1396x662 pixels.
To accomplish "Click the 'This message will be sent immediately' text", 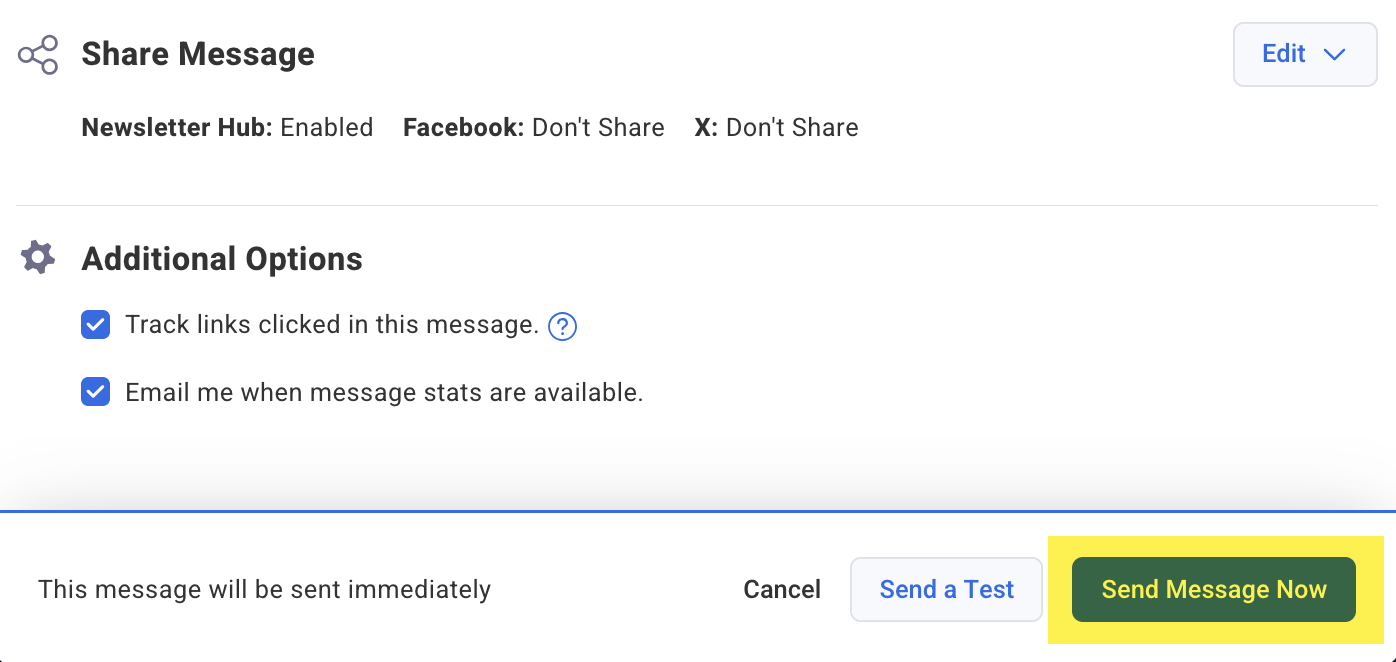I will tap(264, 589).
